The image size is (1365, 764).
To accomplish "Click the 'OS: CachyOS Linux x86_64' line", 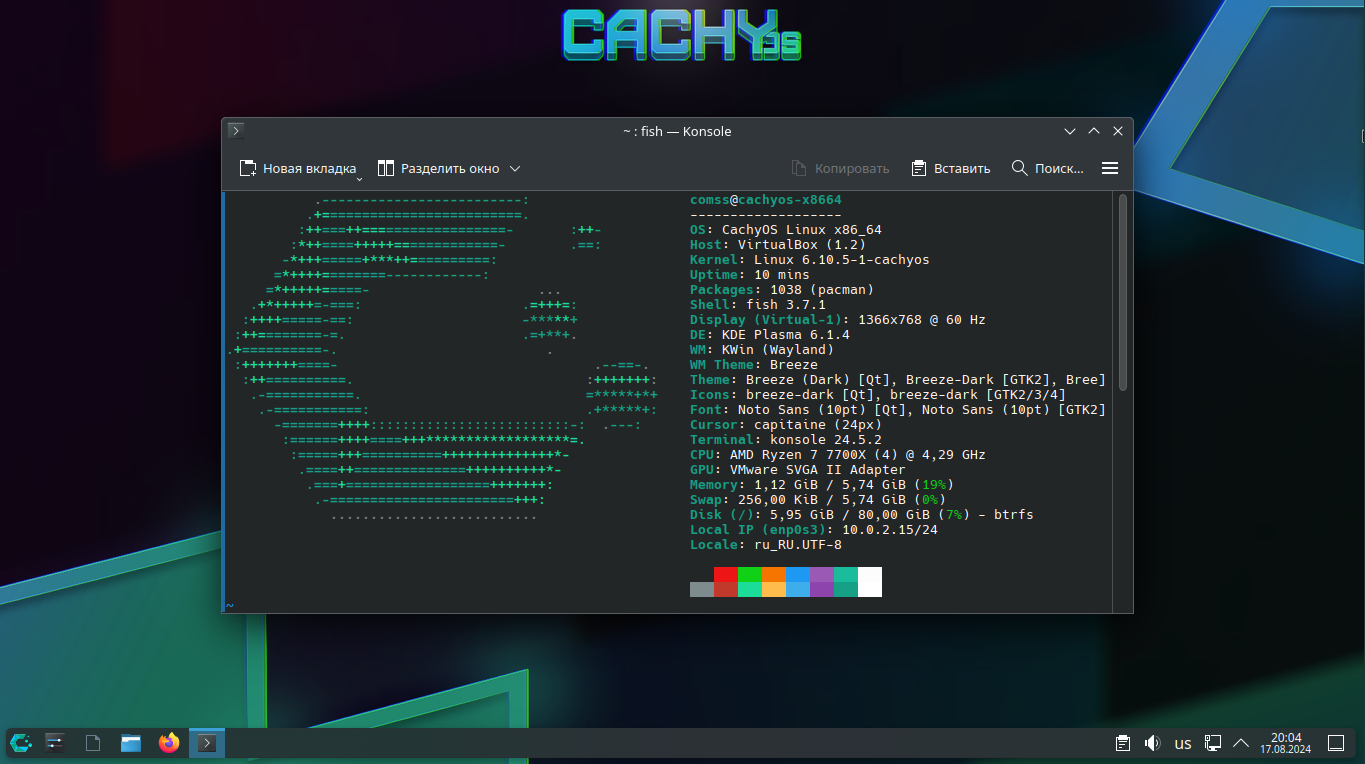I will (x=786, y=230).
